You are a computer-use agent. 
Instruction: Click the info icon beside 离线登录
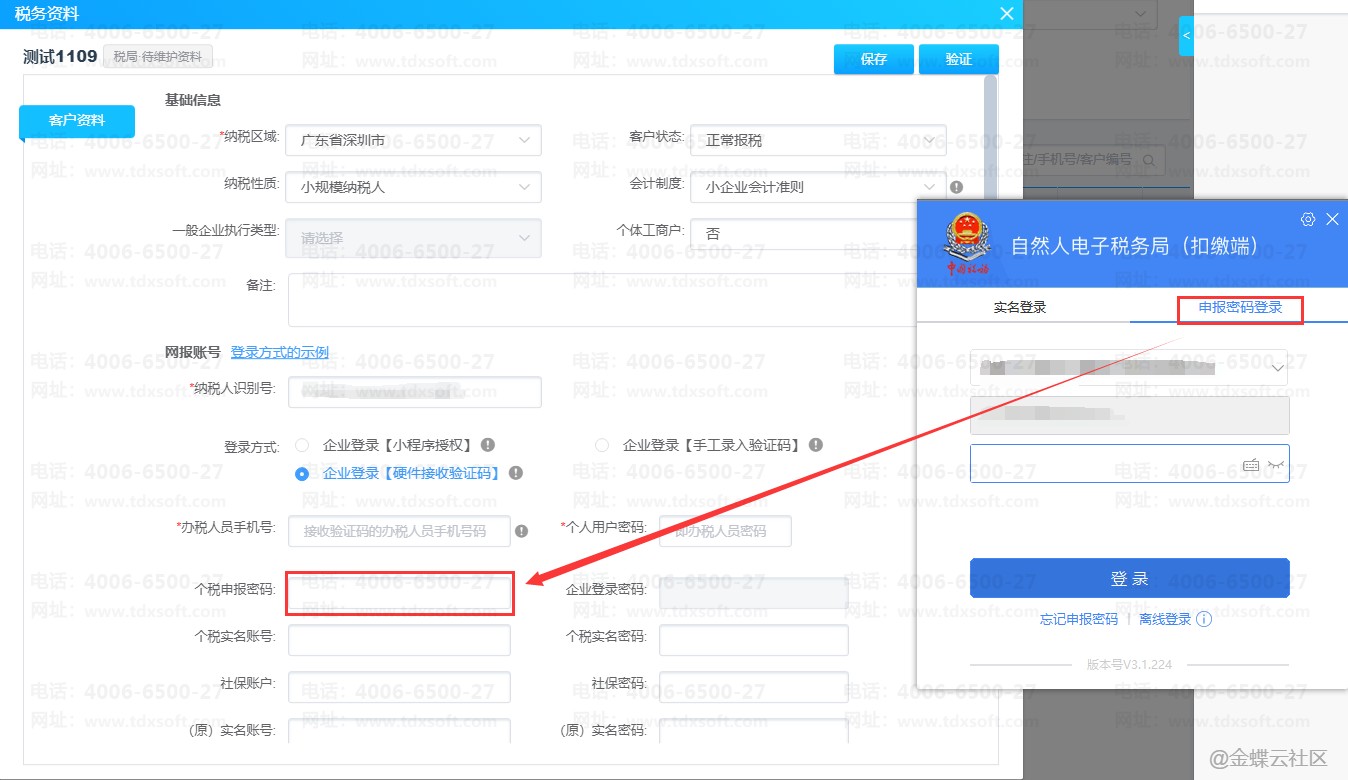[x=1204, y=620]
